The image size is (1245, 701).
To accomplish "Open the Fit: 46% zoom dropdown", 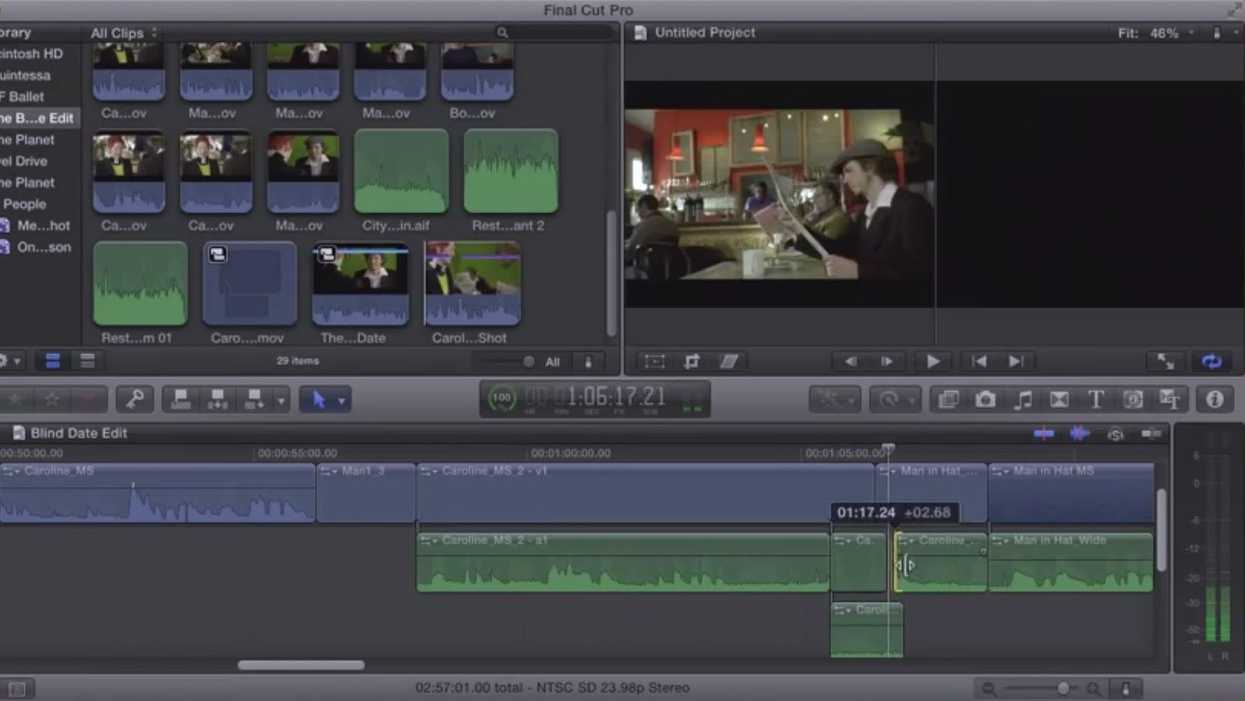I will point(1155,33).
